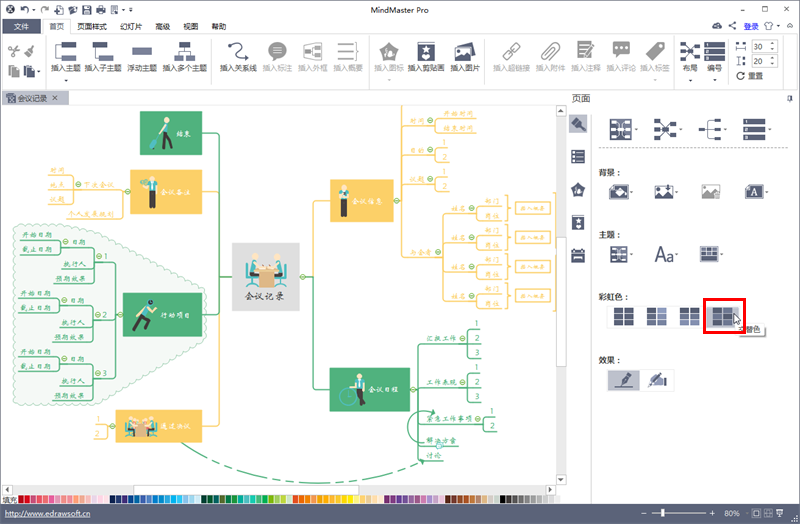This screenshot has width=800, height=524.
Task: Click Save icon in quick access toolbar
Action: pyautogui.click(x=87, y=10)
